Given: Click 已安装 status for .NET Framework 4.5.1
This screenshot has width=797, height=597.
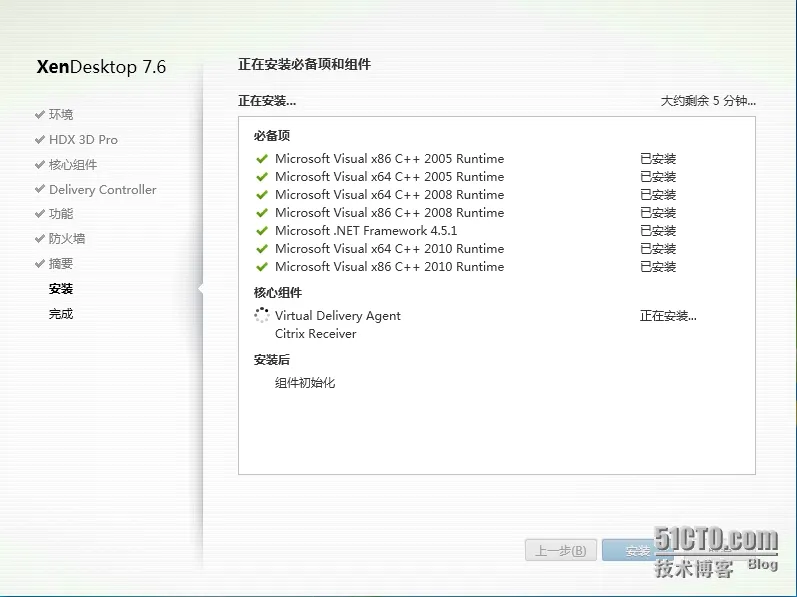Looking at the screenshot, I should click(x=658, y=231).
